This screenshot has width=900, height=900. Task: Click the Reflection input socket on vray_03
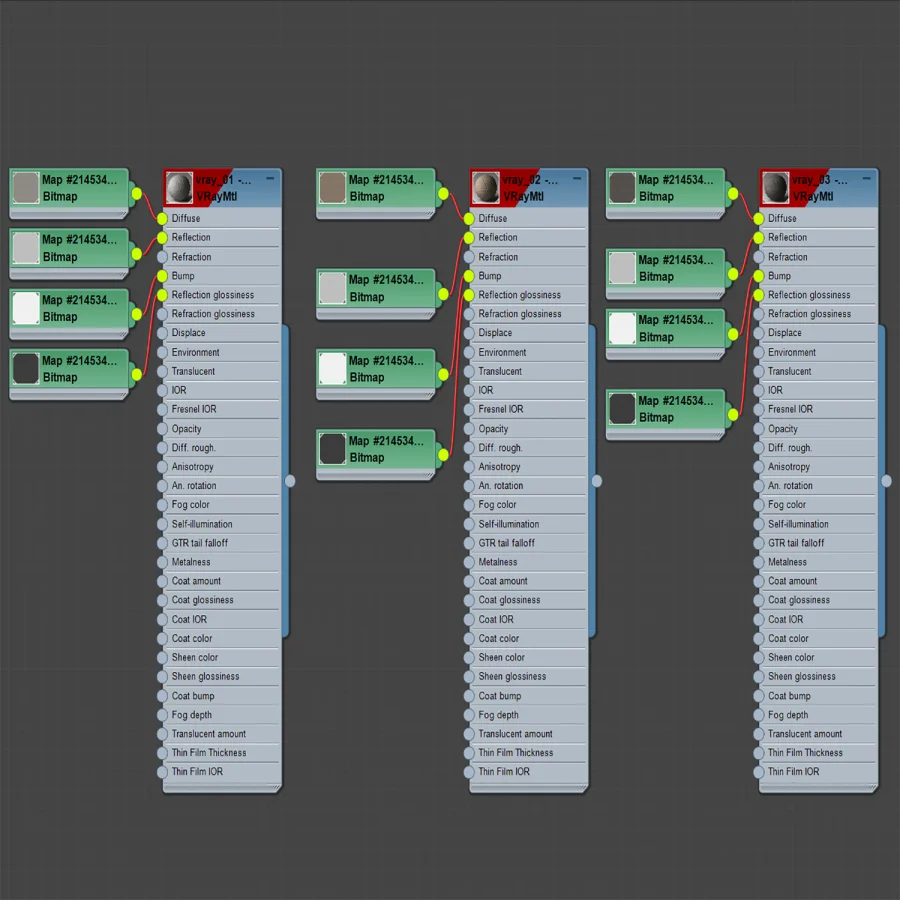[759, 238]
